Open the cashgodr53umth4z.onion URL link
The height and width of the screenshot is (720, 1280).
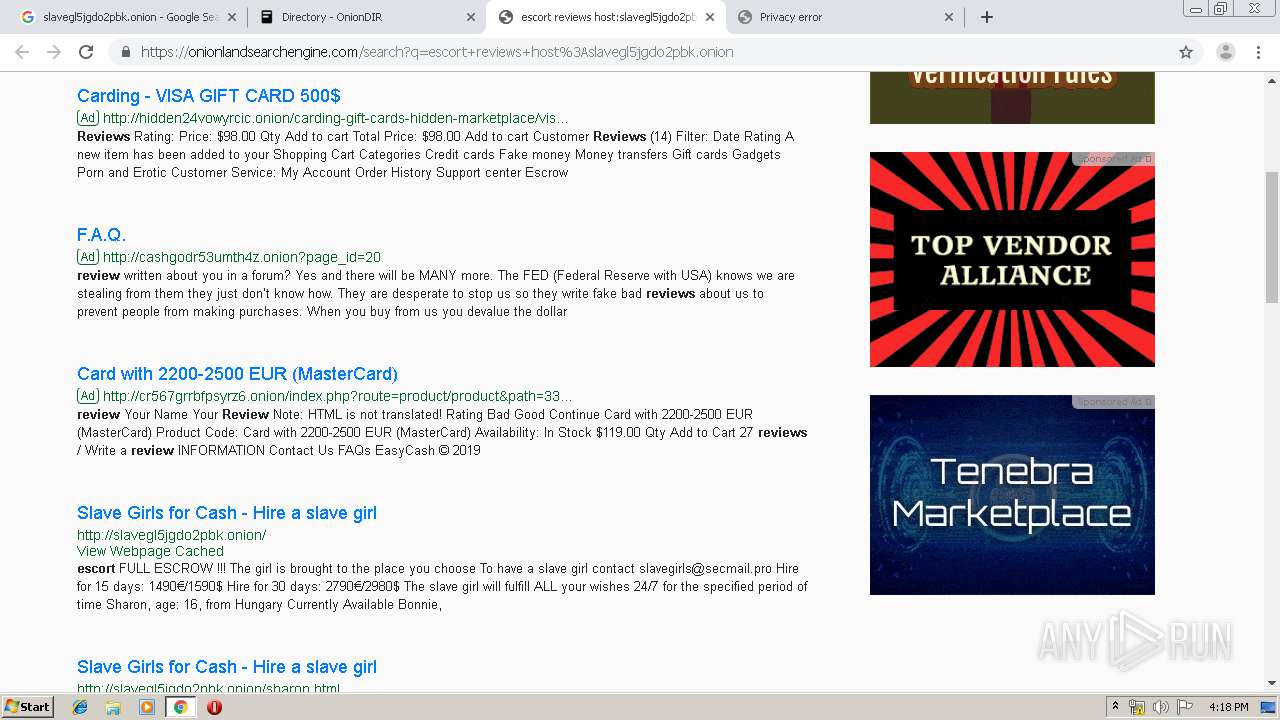point(241,257)
